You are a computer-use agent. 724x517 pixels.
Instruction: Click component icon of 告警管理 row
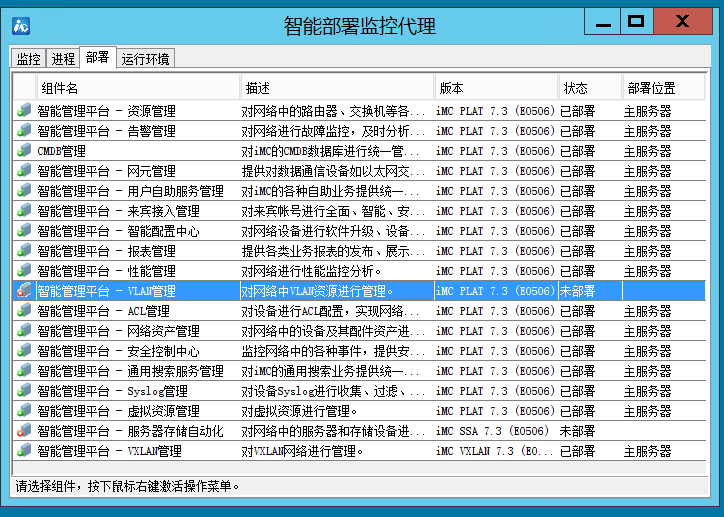24,131
